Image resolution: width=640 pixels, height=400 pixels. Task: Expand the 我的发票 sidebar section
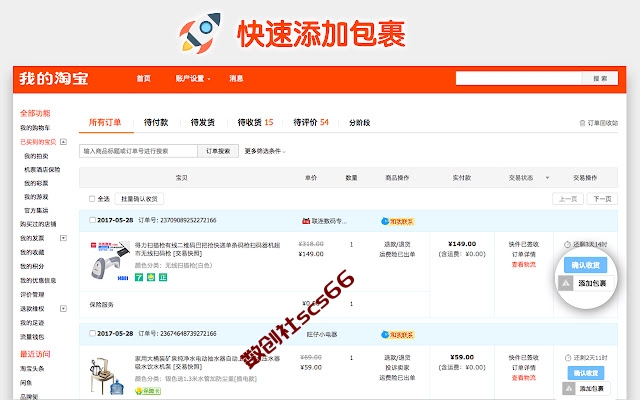pyautogui.click(x=63, y=238)
